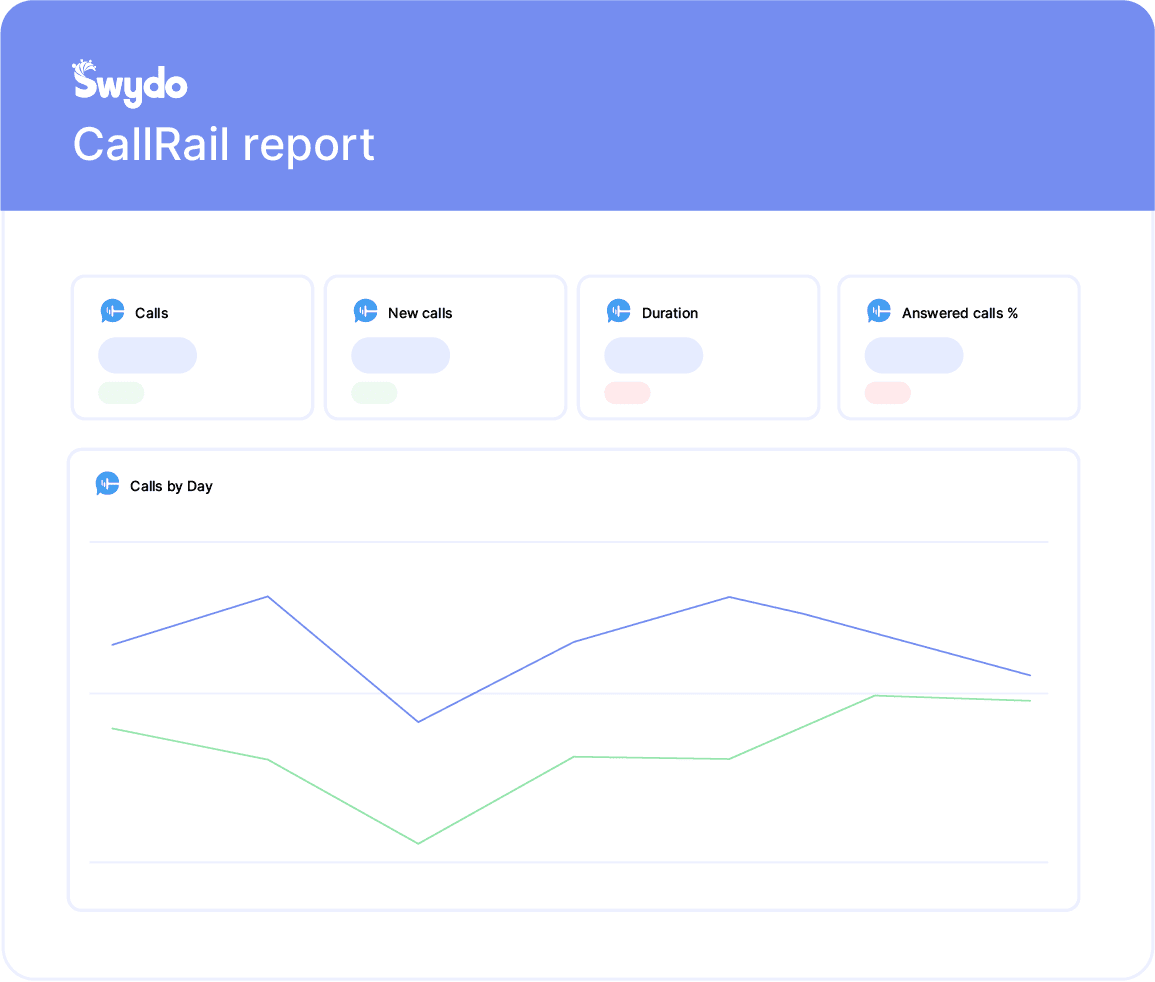Click the Calls by Day chart title
The width and height of the screenshot is (1155, 982).
[x=171, y=486]
